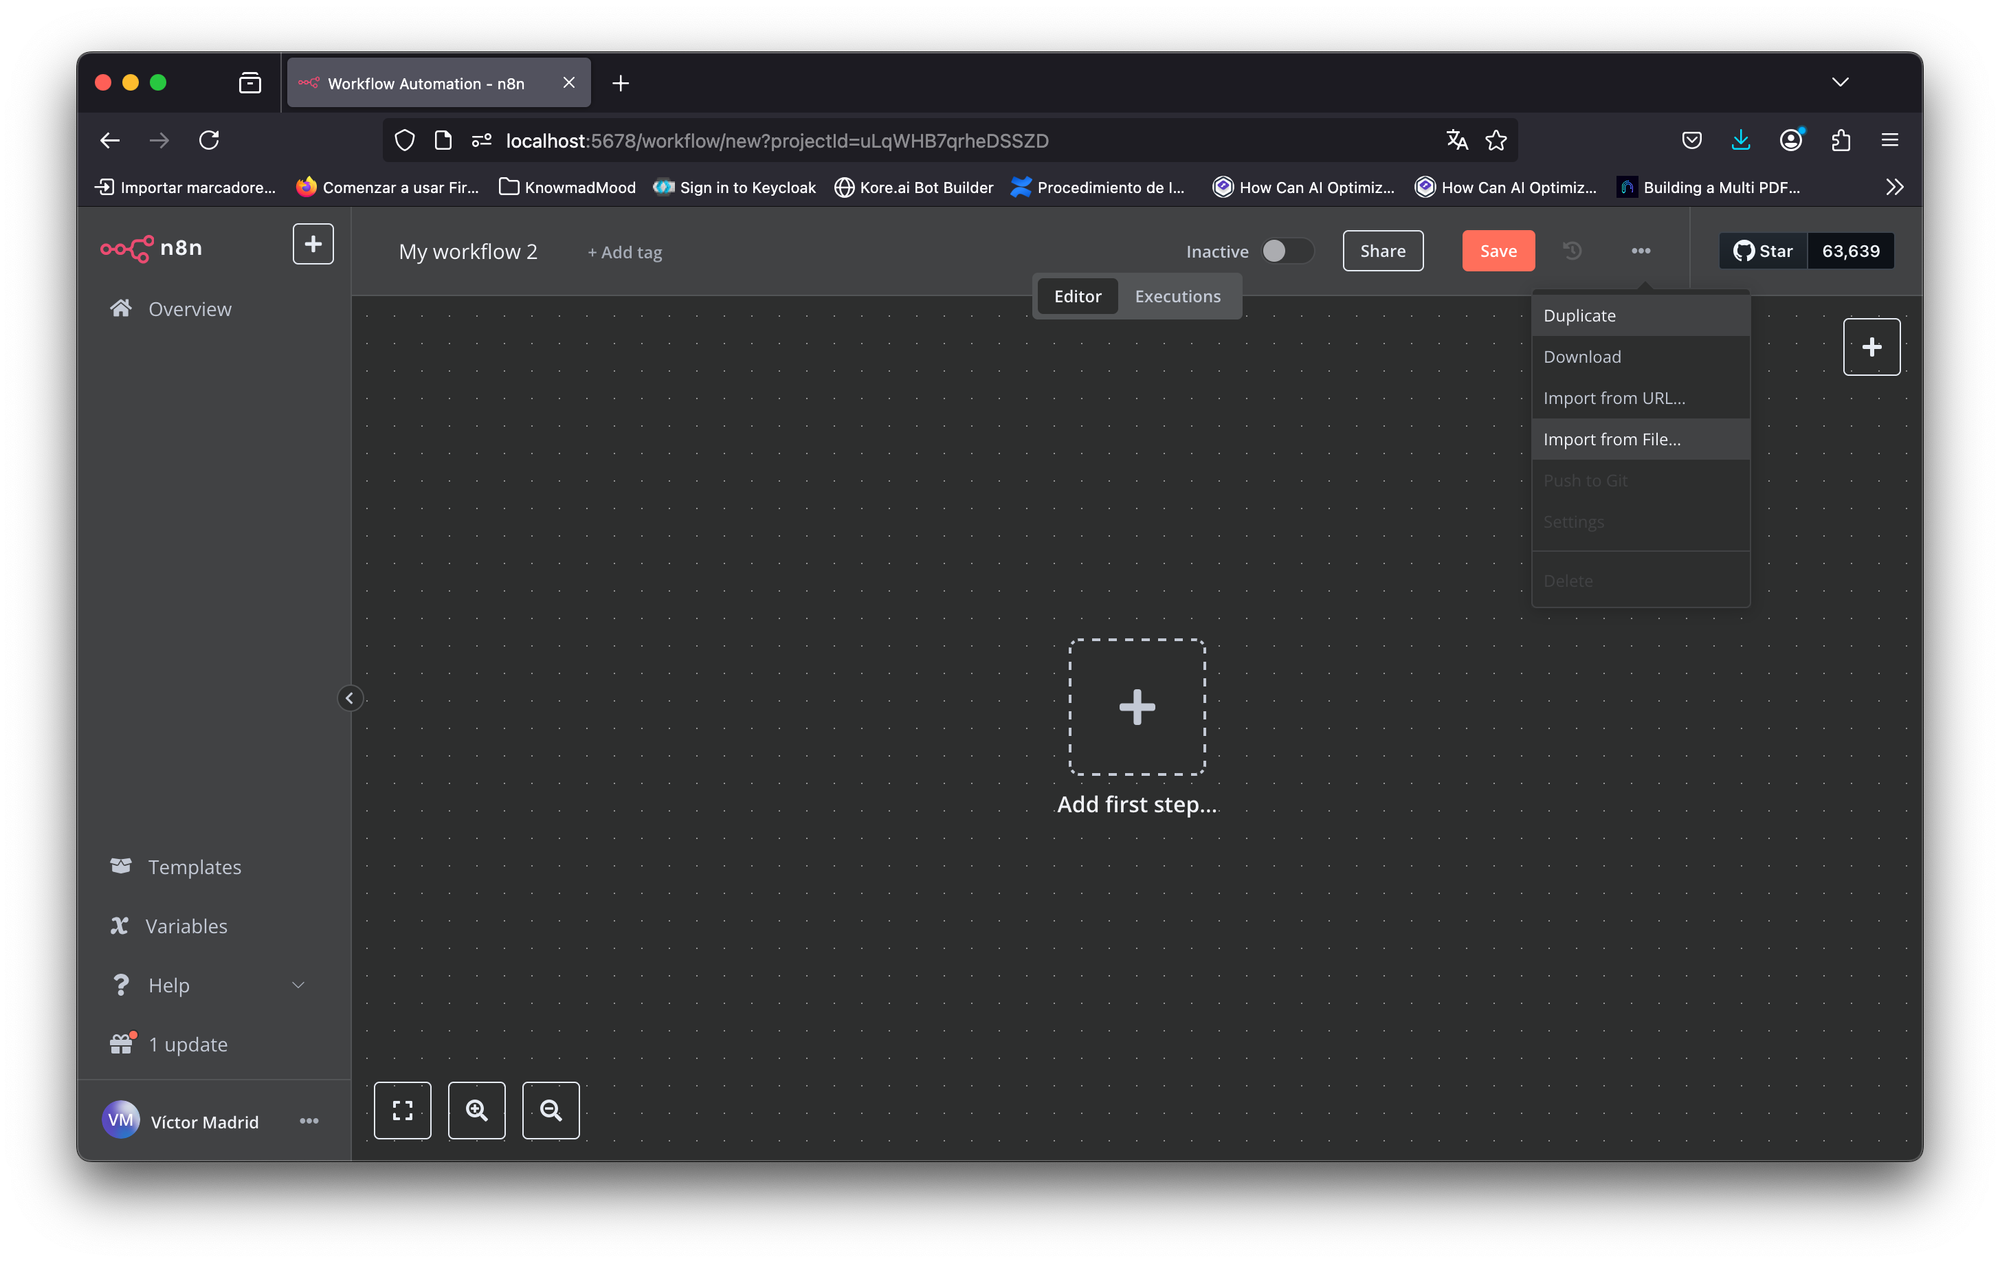This screenshot has width=2000, height=1263.
Task: Switch to the Editor tab
Action: coord(1077,296)
